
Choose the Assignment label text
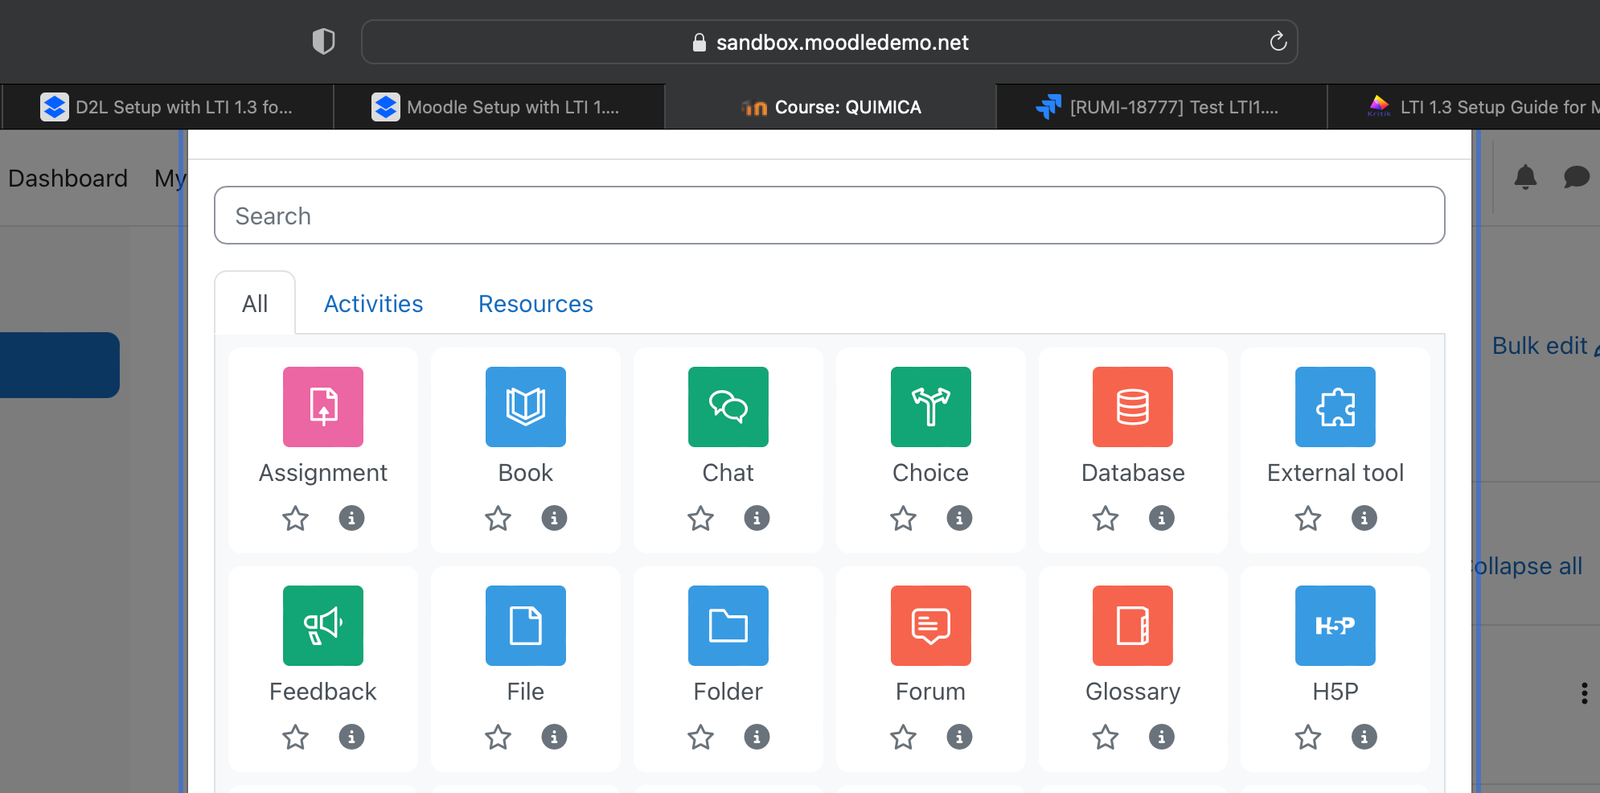(x=323, y=473)
